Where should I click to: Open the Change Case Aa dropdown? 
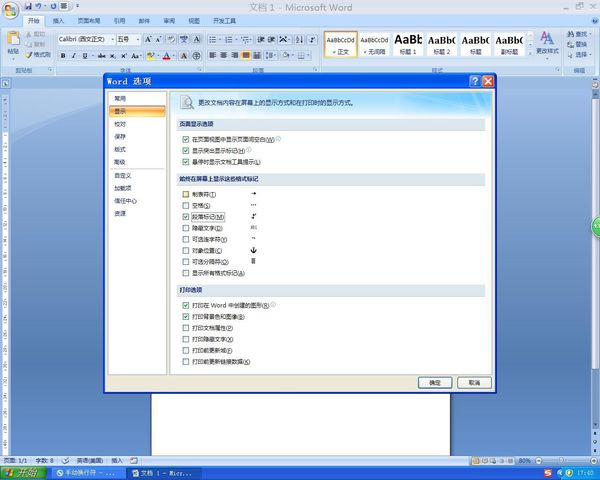[136, 56]
